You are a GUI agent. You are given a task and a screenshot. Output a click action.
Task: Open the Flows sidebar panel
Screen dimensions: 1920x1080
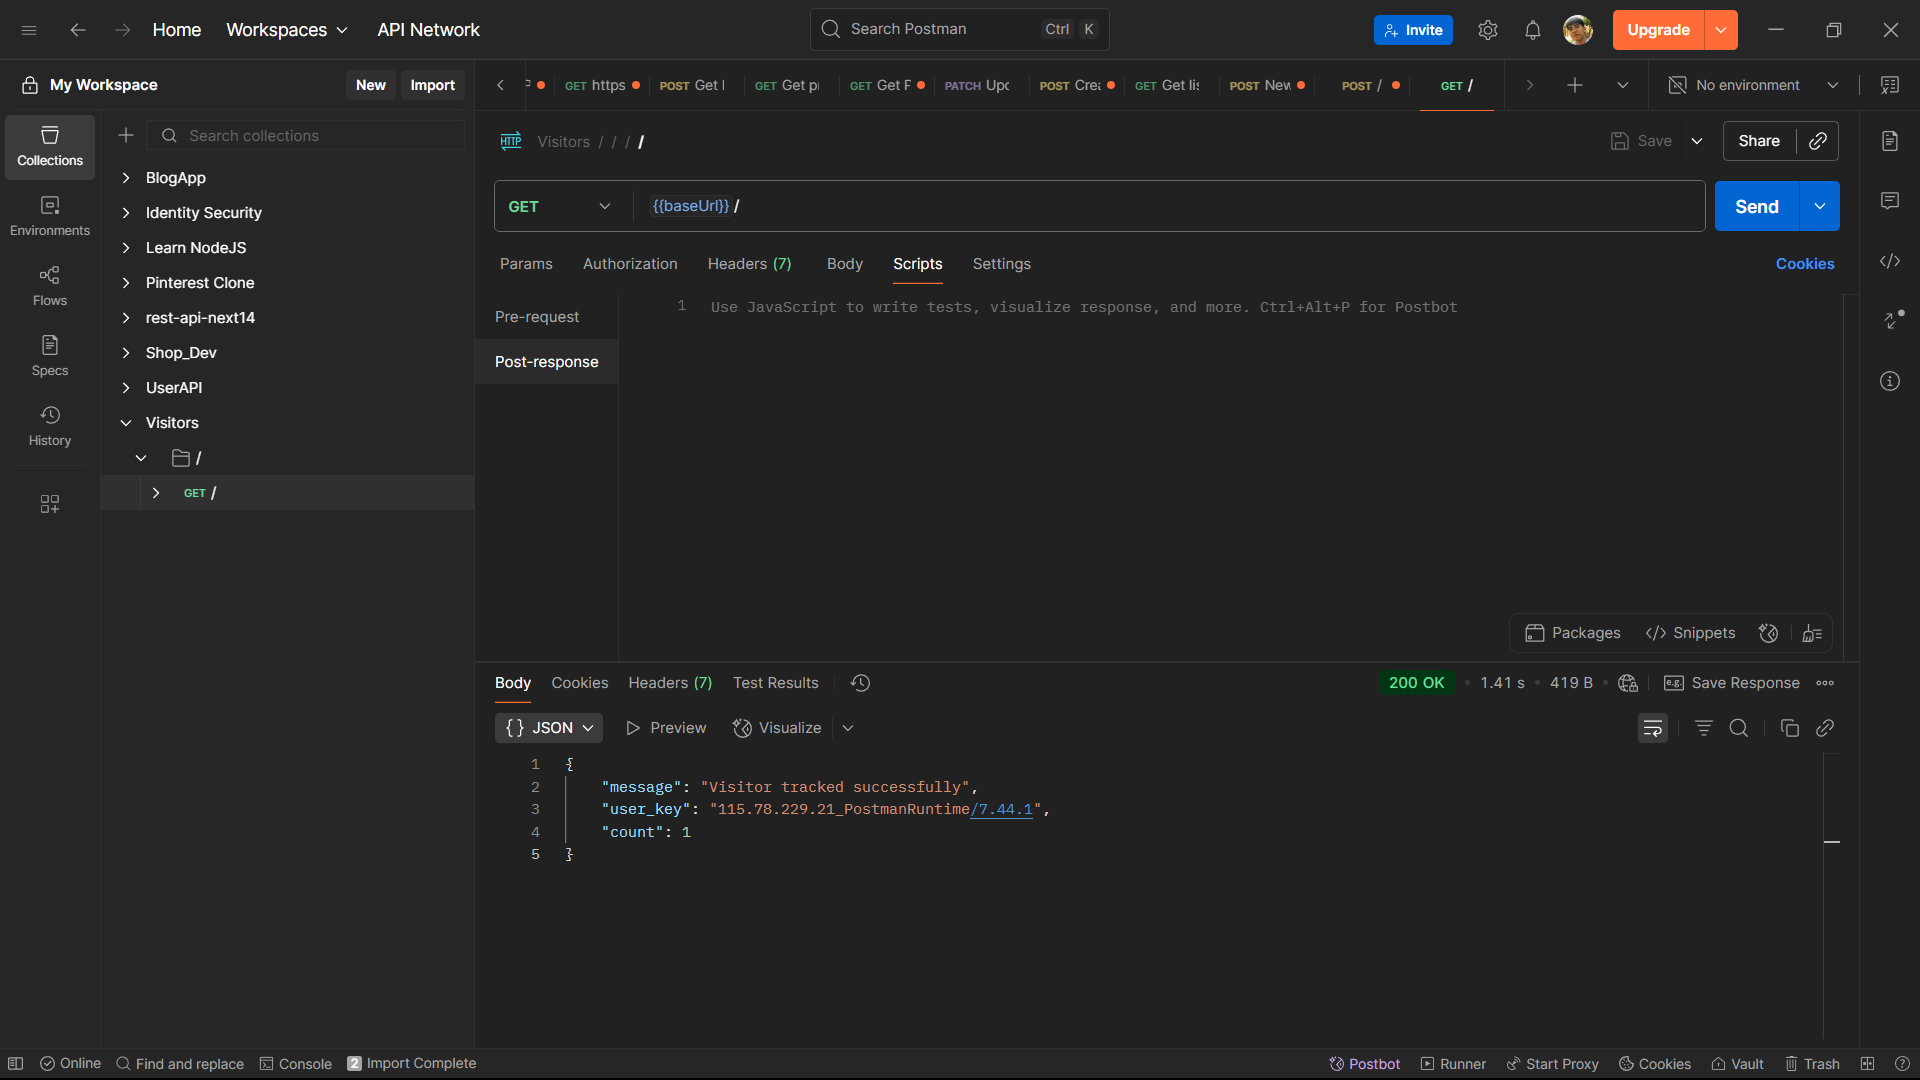(x=50, y=286)
